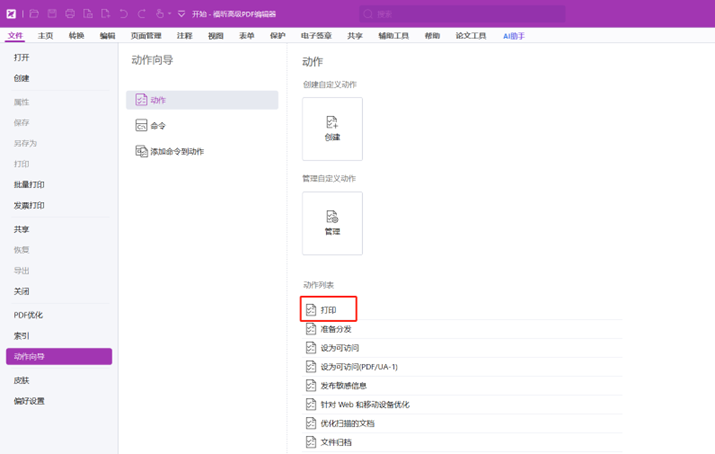Open 偏好设置 in the file sidebar

[29, 401]
